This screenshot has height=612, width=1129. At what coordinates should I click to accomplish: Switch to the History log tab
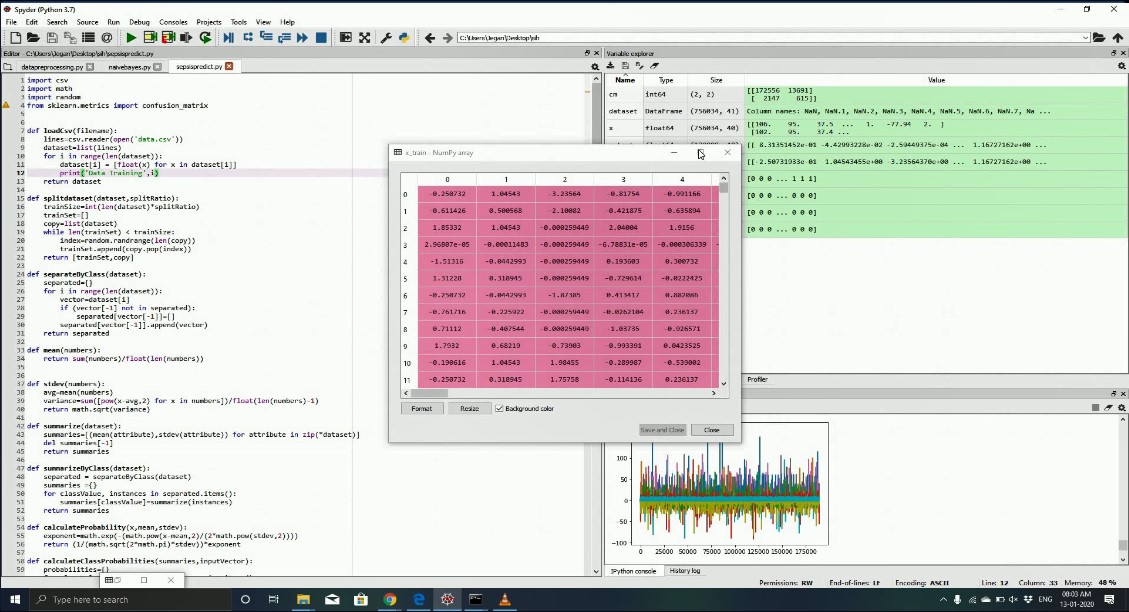pos(685,571)
